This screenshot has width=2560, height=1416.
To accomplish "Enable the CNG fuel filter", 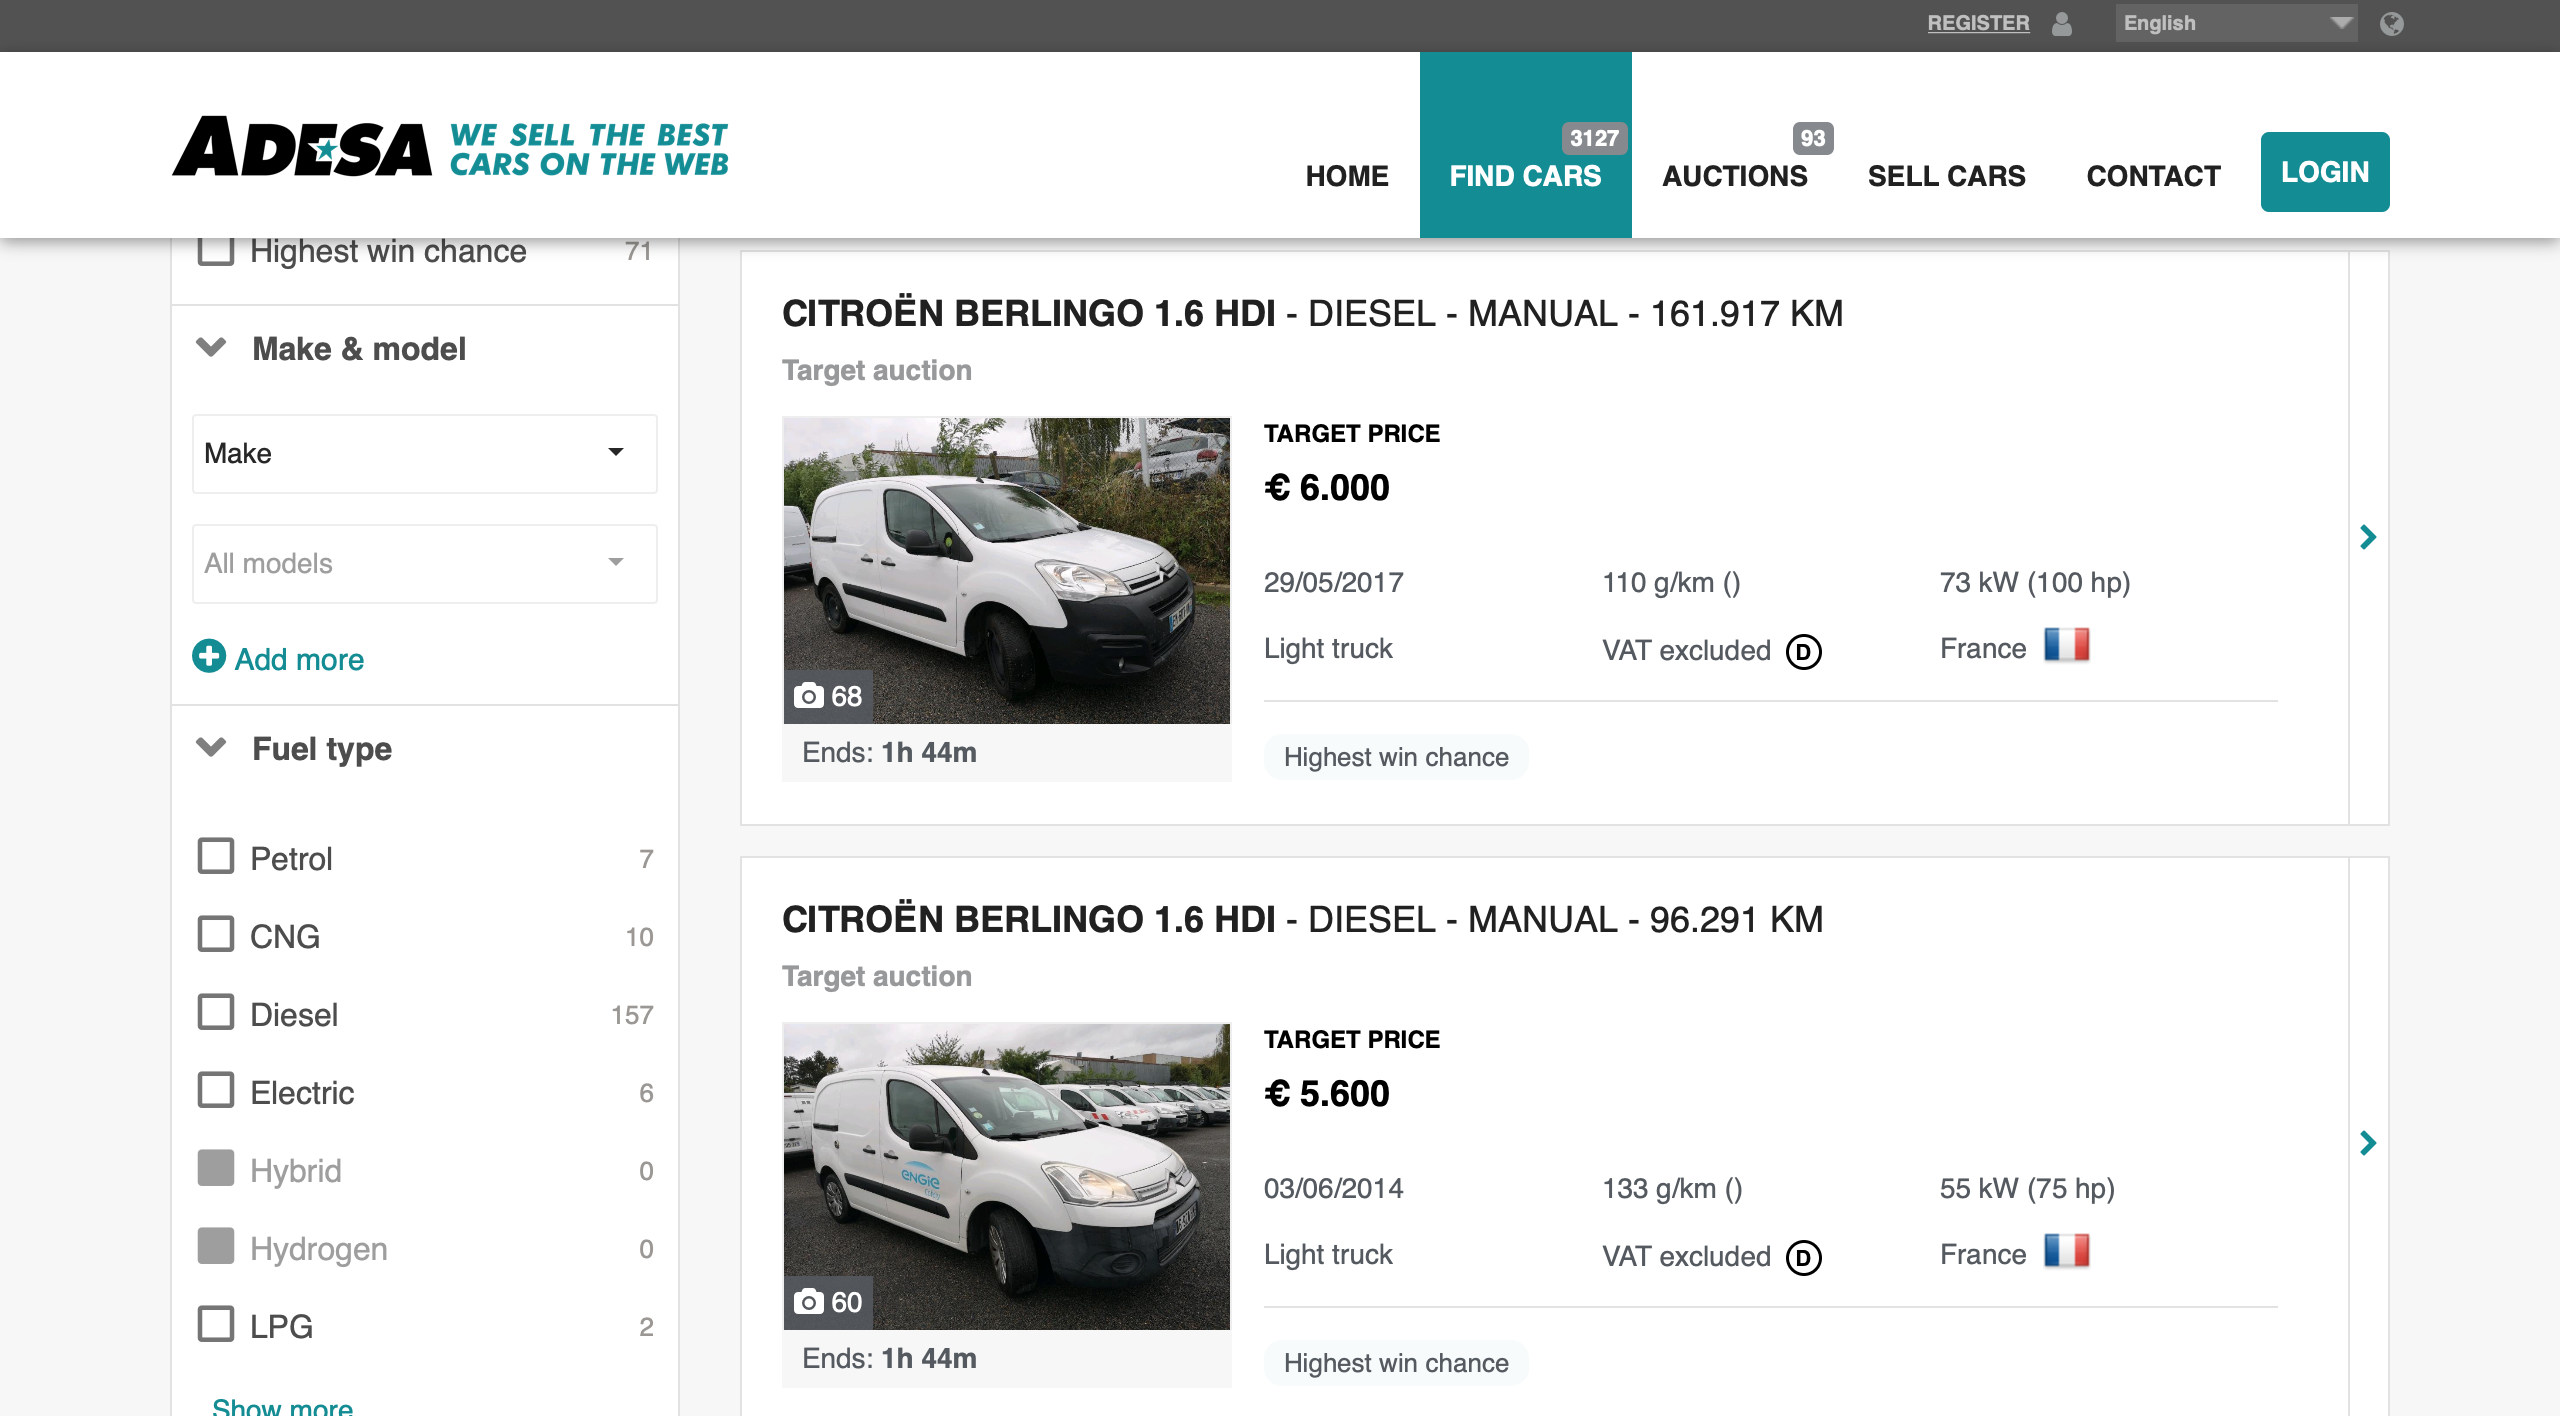I will pyautogui.click(x=216, y=935).
